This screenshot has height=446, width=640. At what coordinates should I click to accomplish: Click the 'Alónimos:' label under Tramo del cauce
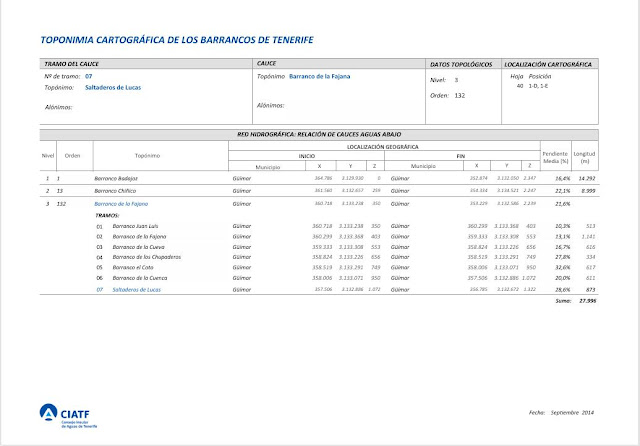coord(58,107)
